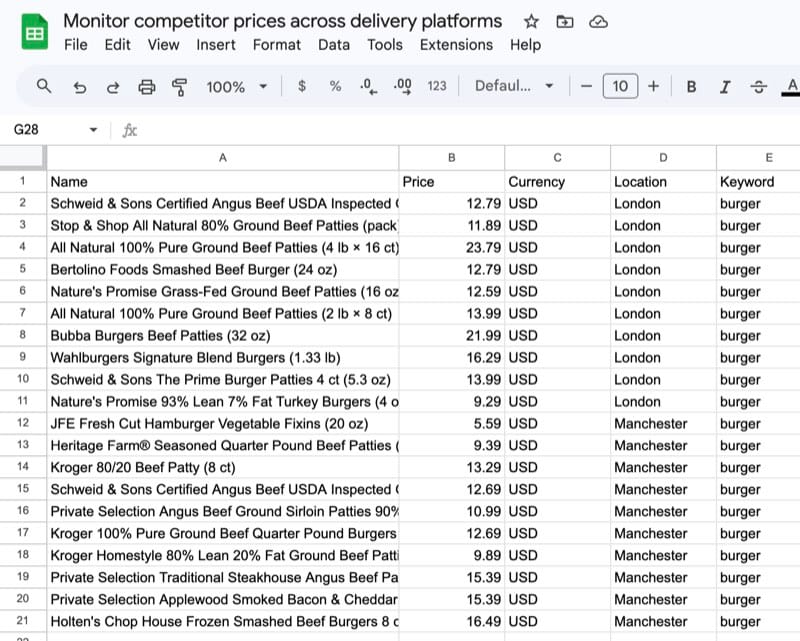
Task: Format as currency with dollar icon
Action: [302, 86]
